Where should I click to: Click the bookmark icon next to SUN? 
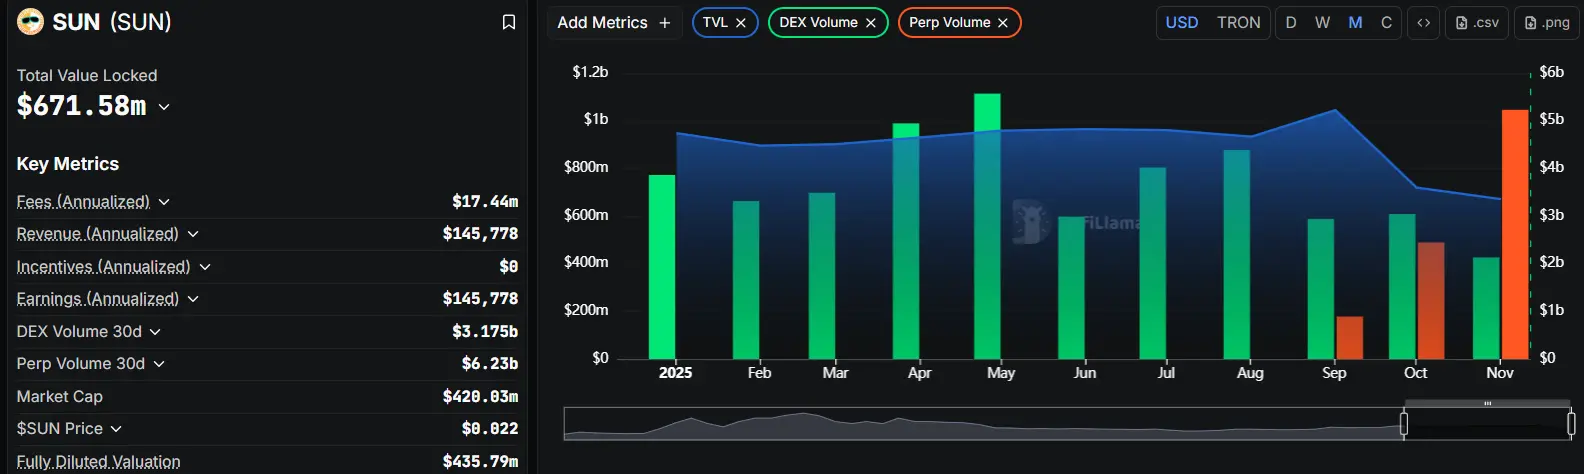(508, 22)
